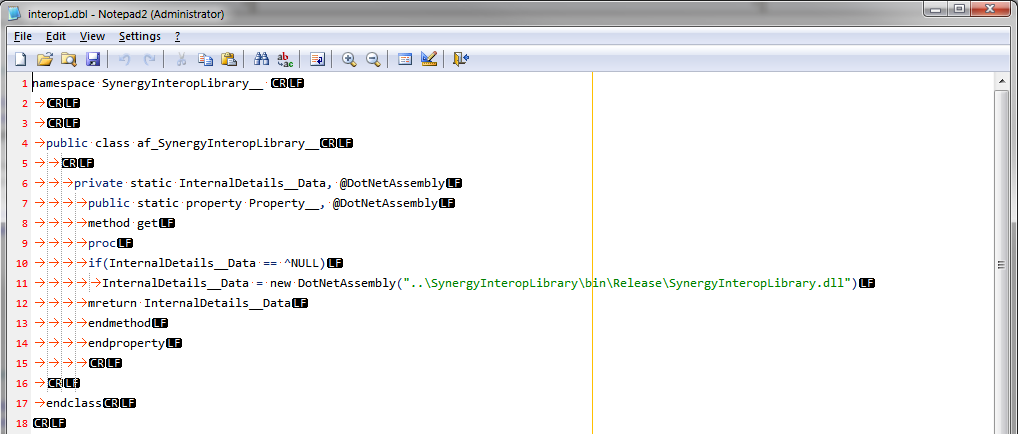
Task: Click "endproperty" on line 14
Action: coord(127,343)
